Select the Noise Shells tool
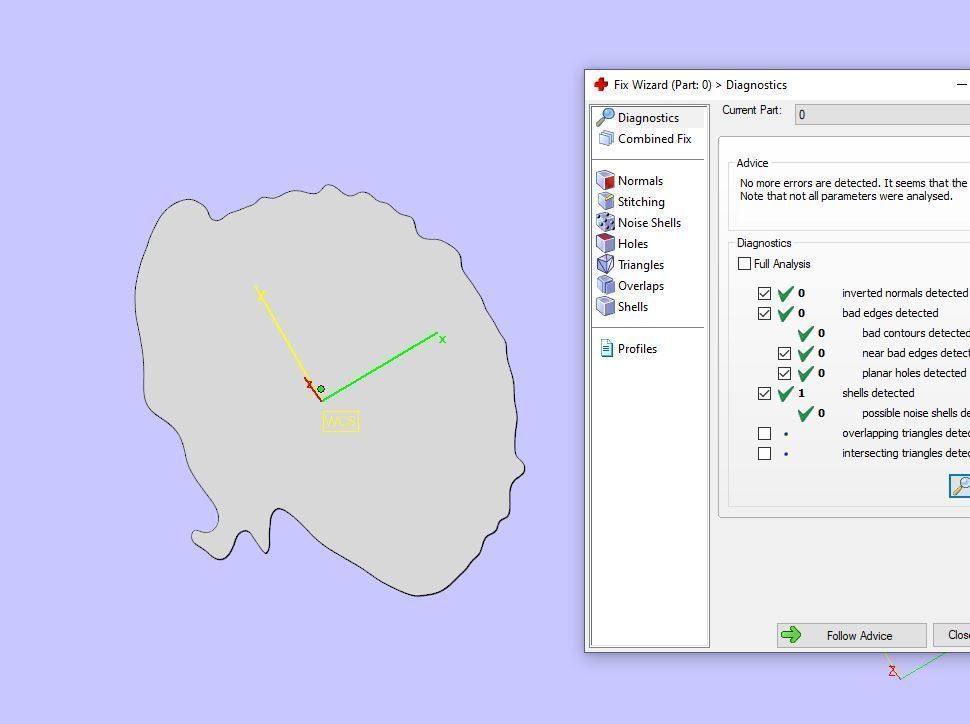This screenshot has height=724, width=970. click(x=638, y=223)
